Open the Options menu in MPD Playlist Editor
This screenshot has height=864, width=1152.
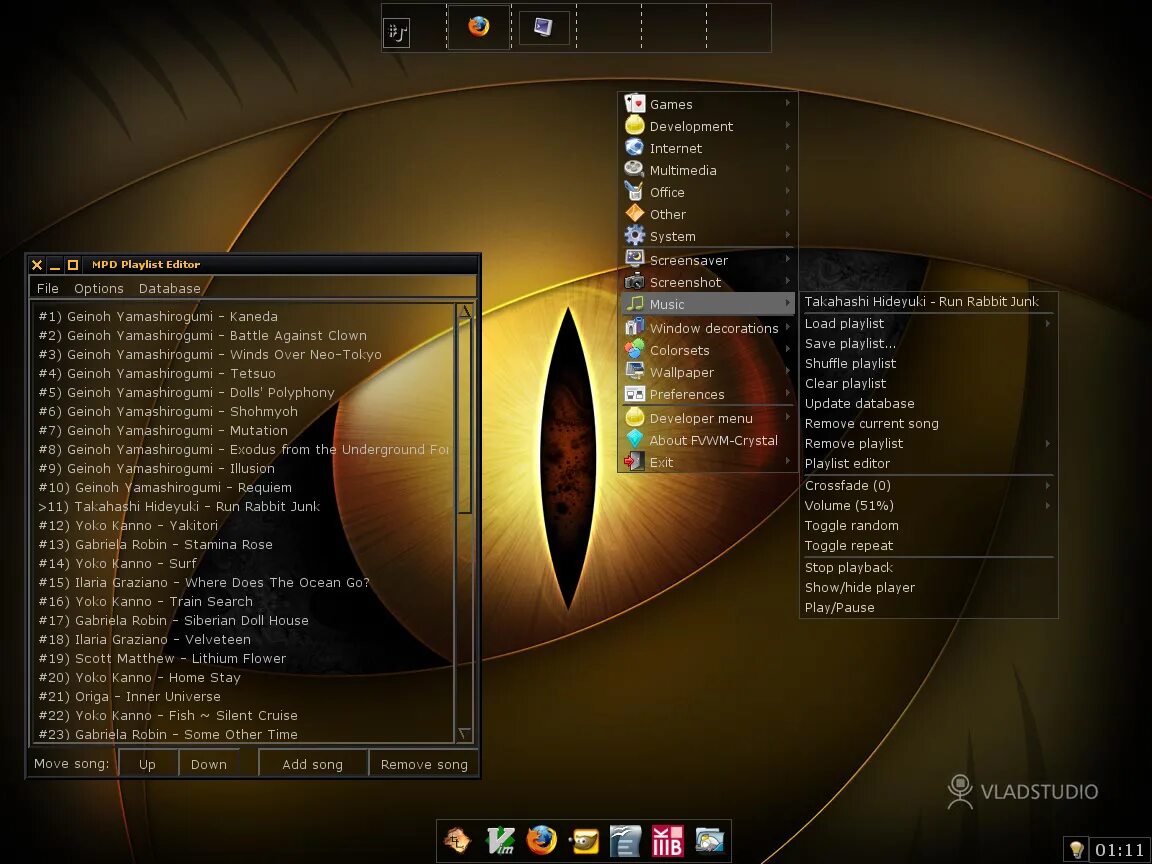[98, 288]
